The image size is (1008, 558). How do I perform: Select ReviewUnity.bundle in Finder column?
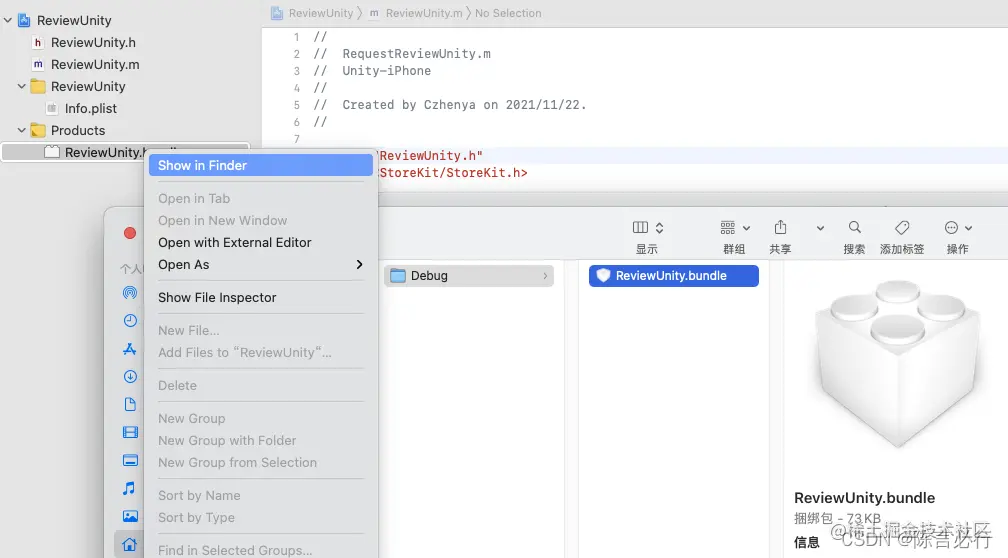[674, 276]
